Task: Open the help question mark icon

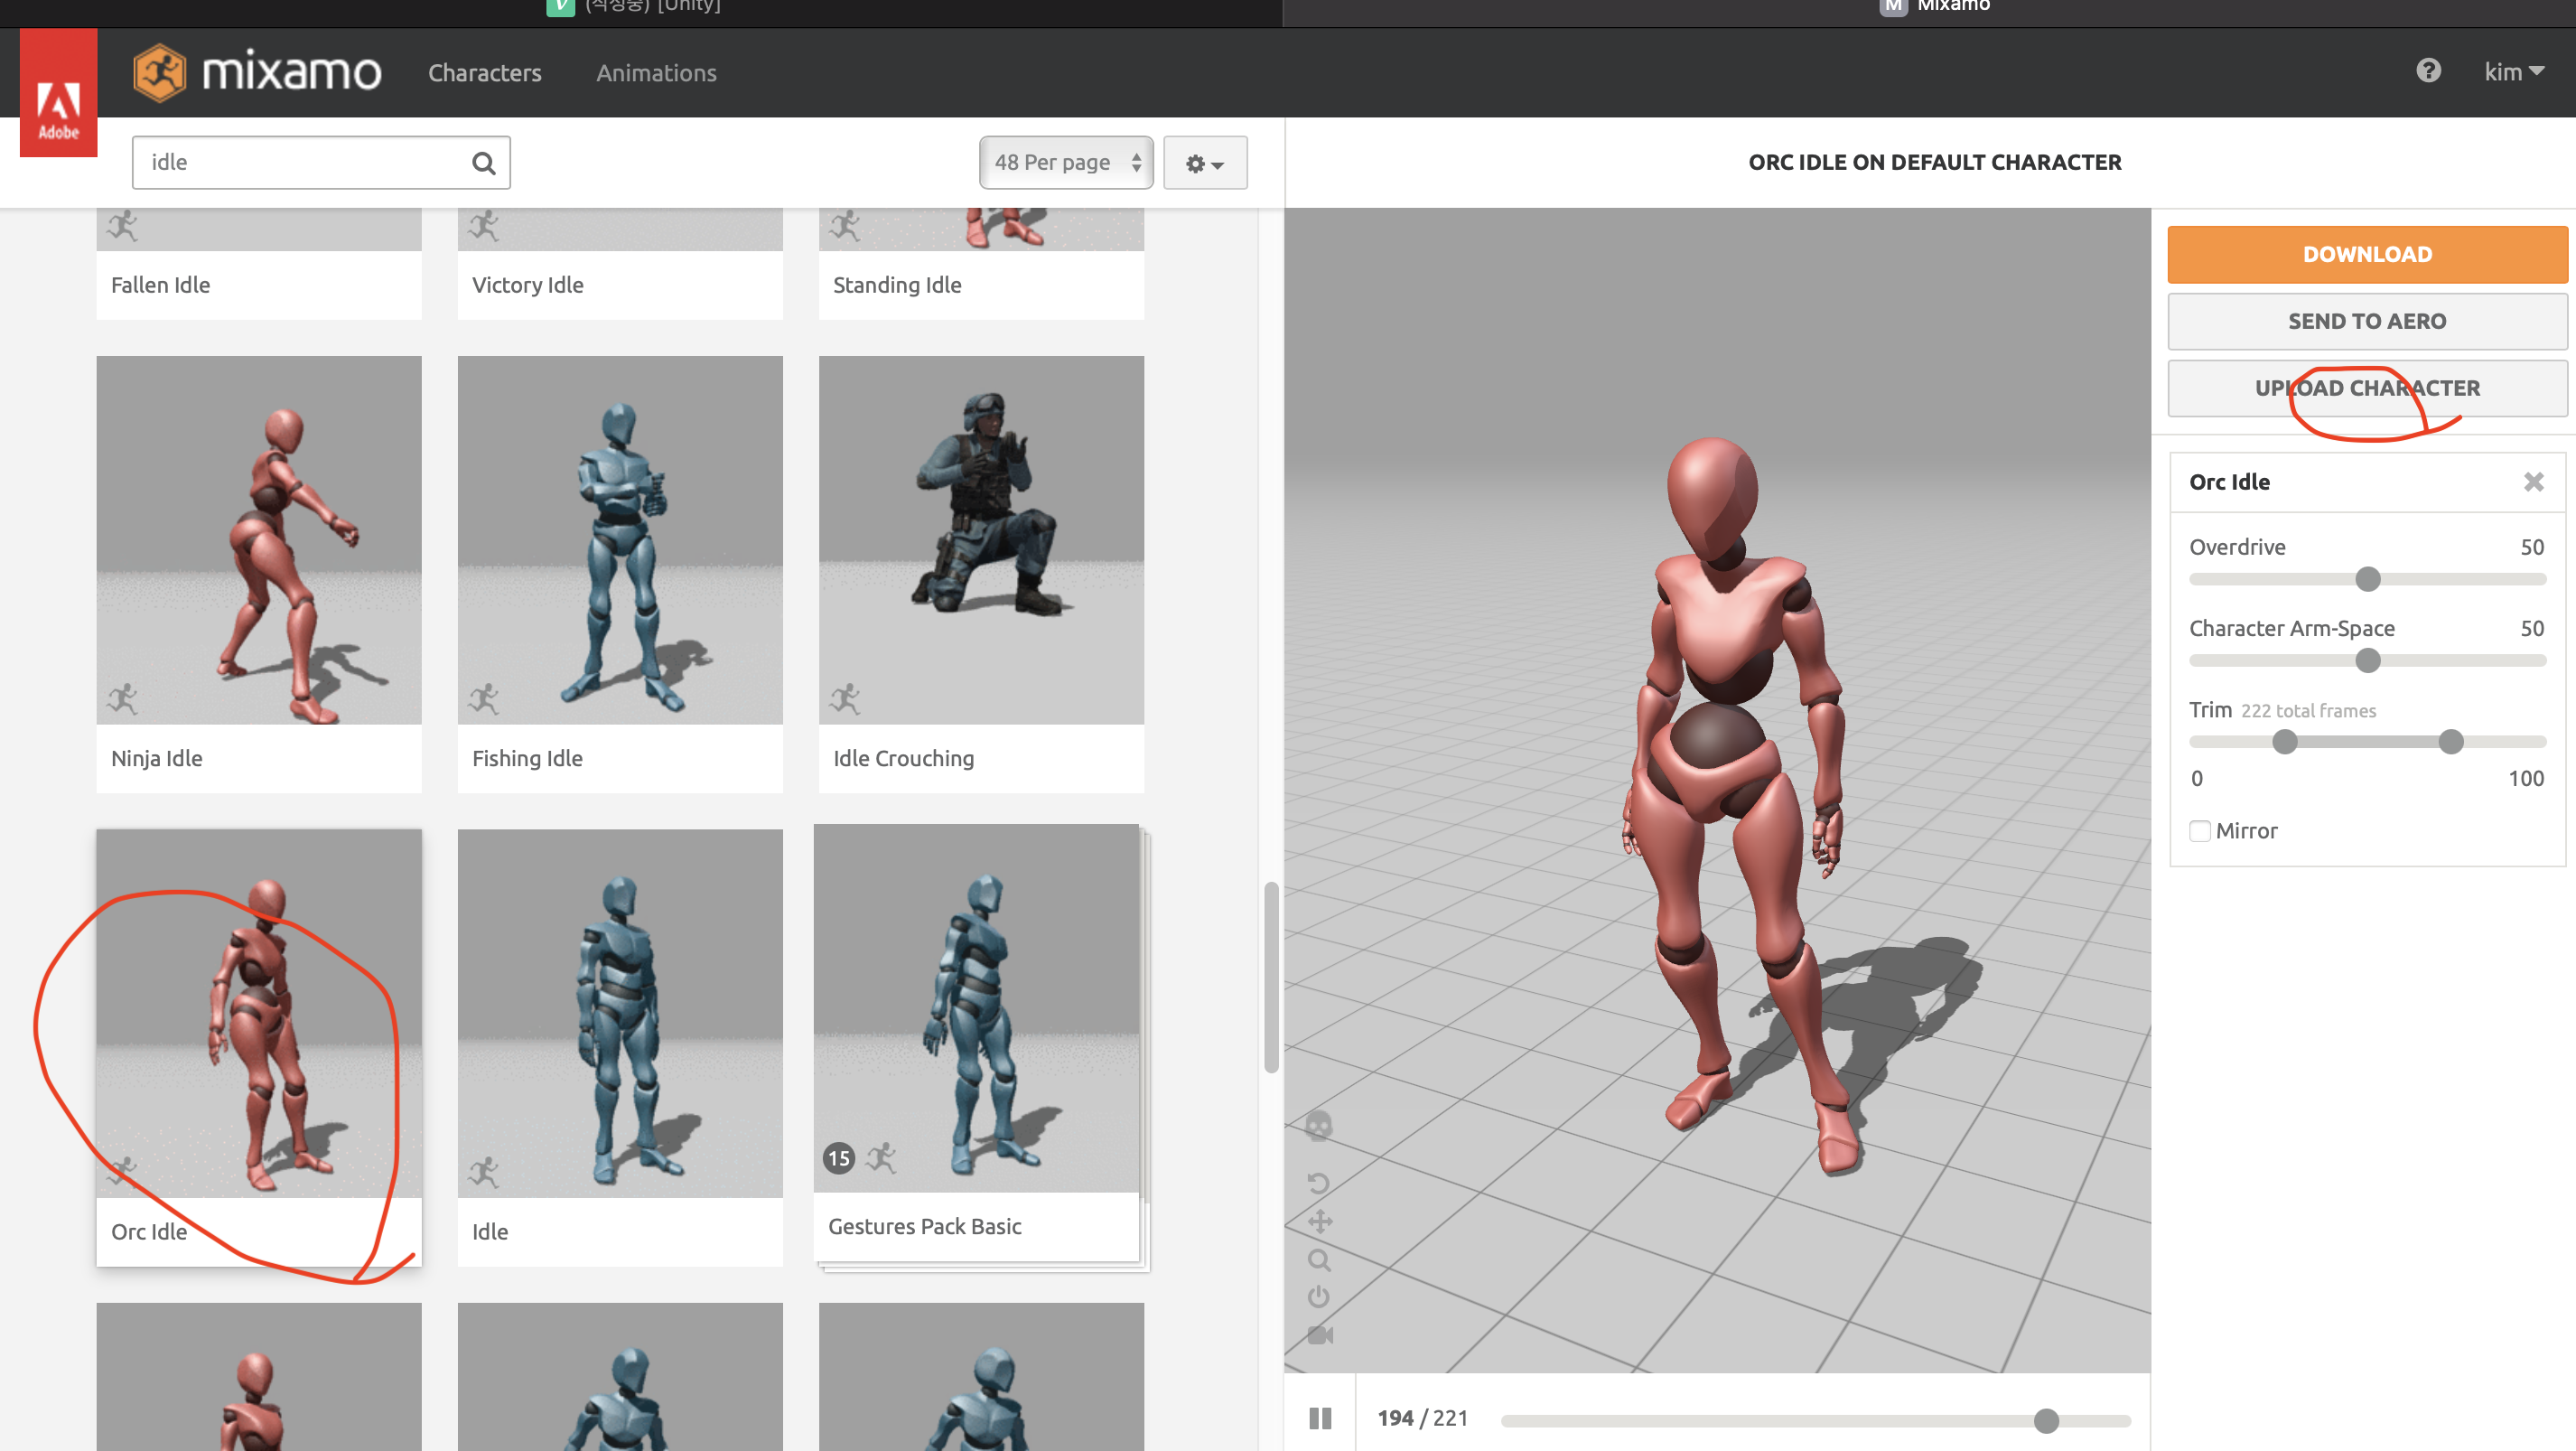Action: click(2428, 71)
